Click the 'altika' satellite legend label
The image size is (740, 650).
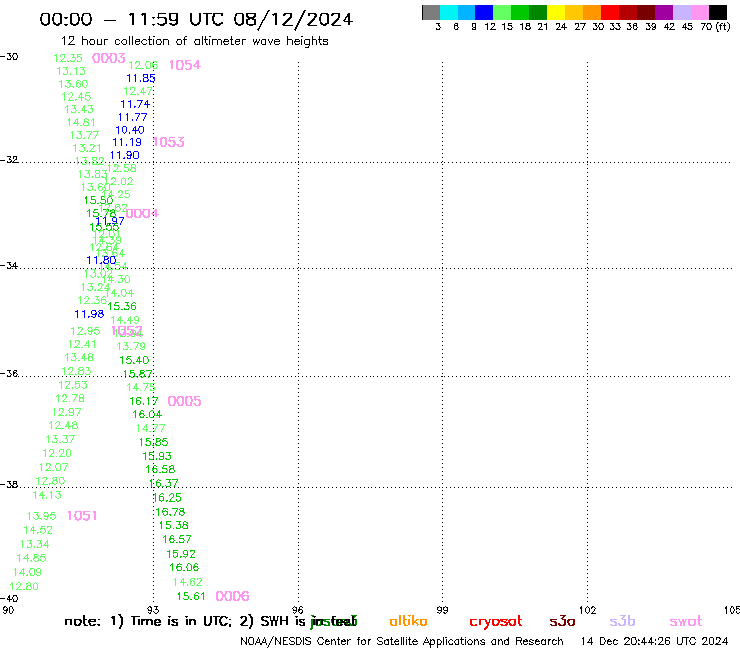tap(408, 621)
